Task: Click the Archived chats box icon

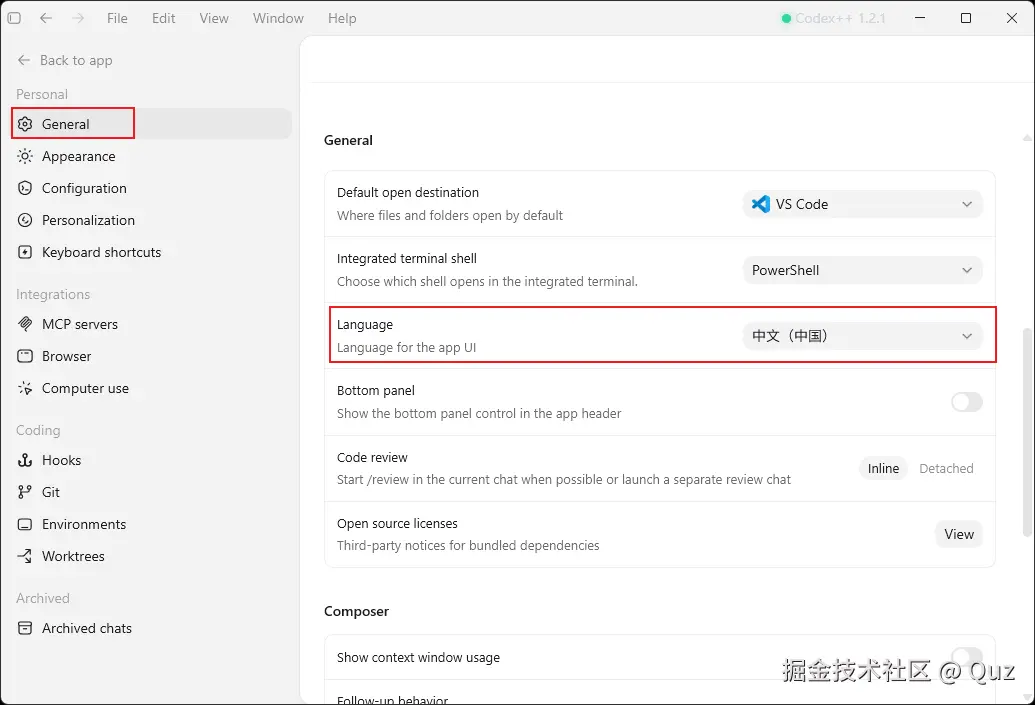Action: tap(25, 628)
